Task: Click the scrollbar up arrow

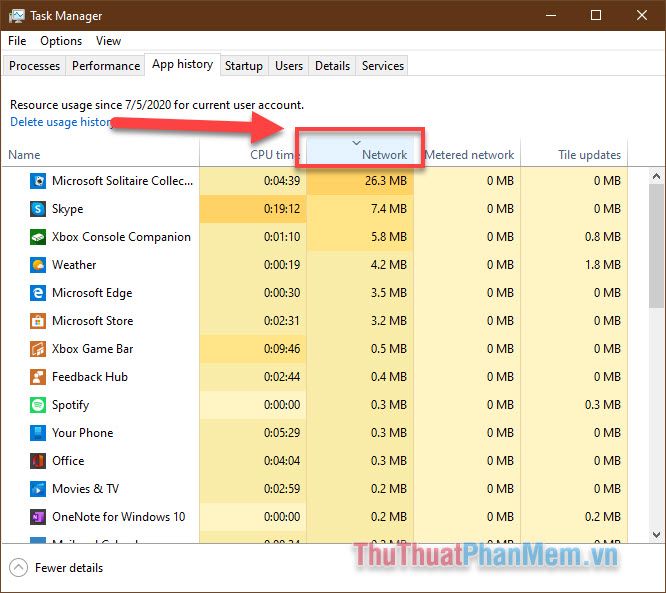Action: point(656,175)
